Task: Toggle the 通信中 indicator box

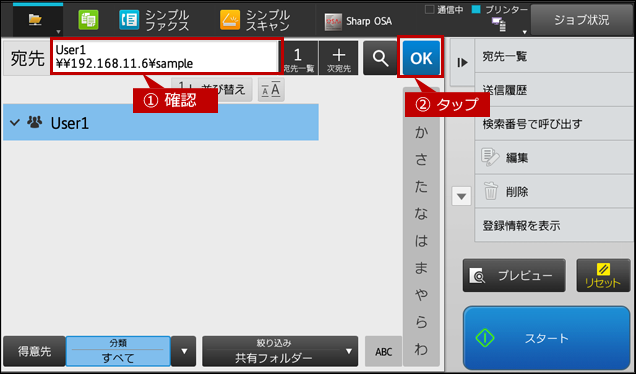Action: [x=429, y=9]
